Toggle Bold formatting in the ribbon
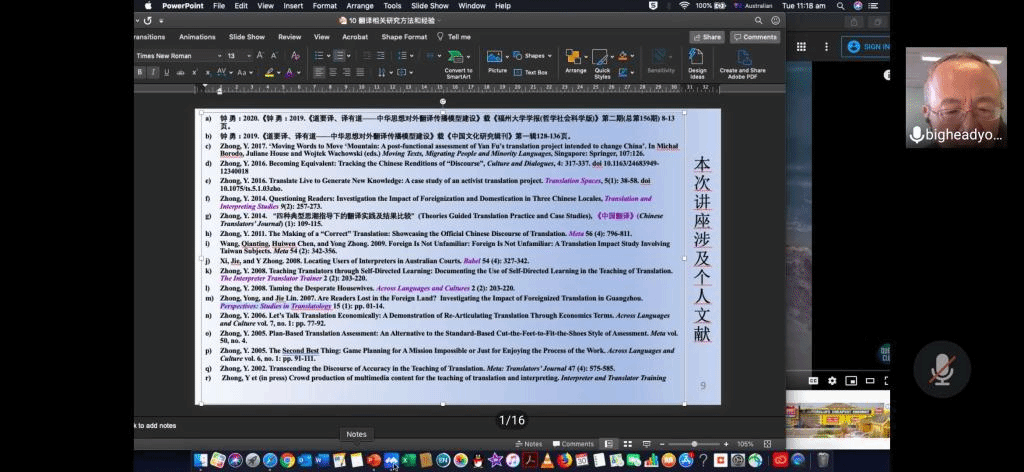The height and width of the screenshot is (472, 1024). point(140,72)
